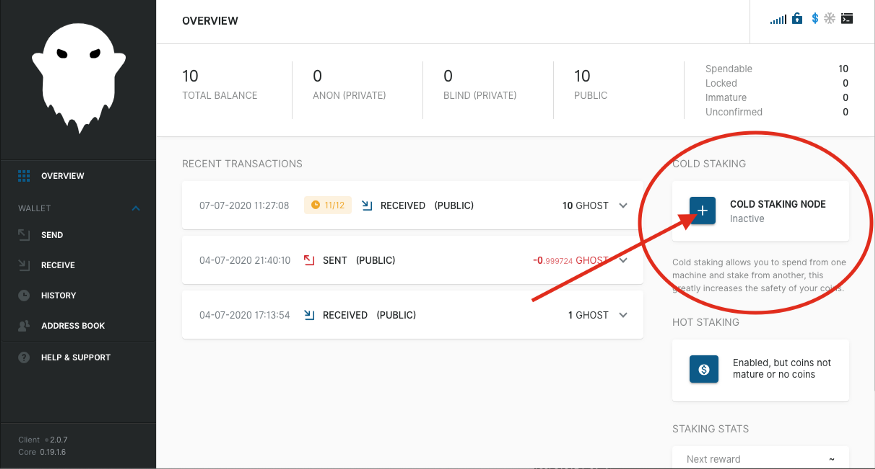The width and height of the screenshot is (875, 469).
Task: Go to the Overview page
Action: point(62,176)
